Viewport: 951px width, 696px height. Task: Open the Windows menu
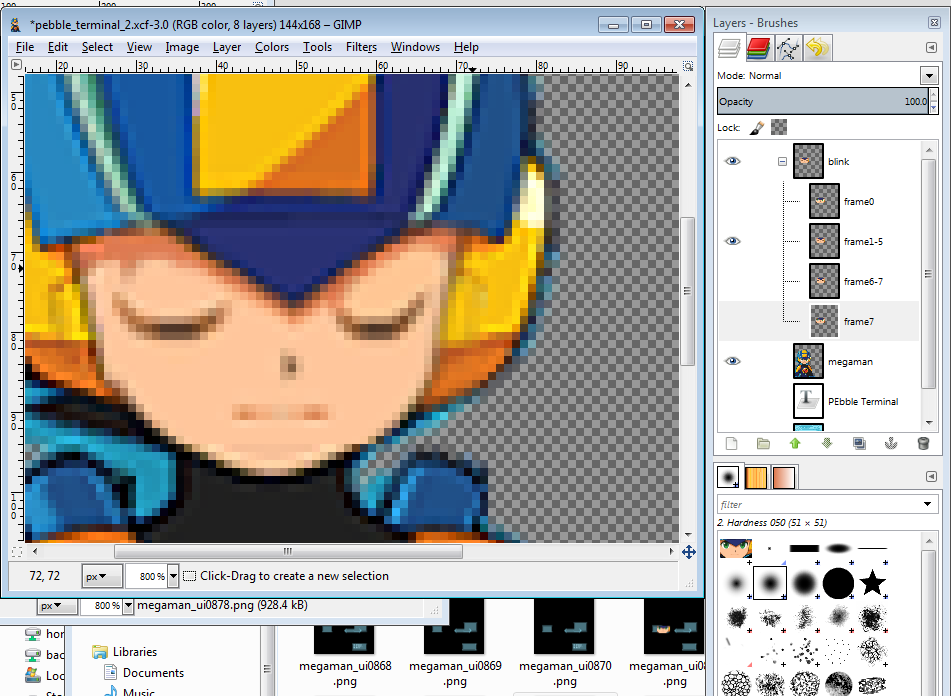point(415,47)
